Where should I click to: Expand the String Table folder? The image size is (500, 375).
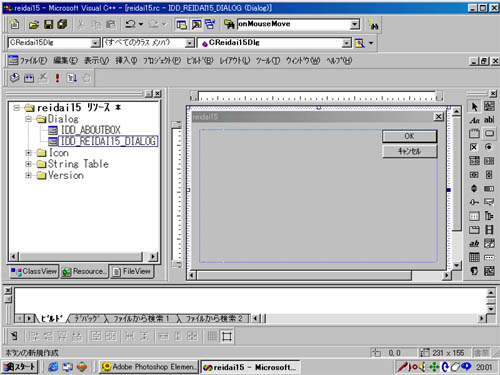[x=28, y=164]
